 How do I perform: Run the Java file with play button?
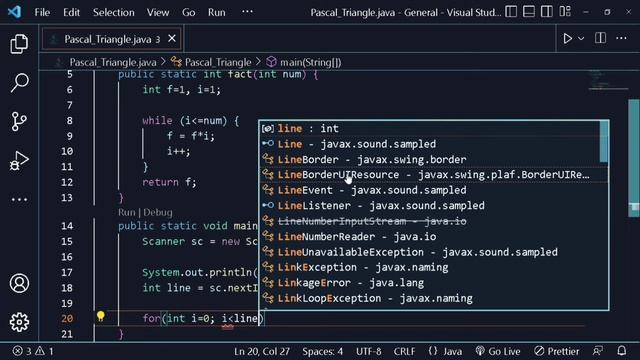click(567, 38)
